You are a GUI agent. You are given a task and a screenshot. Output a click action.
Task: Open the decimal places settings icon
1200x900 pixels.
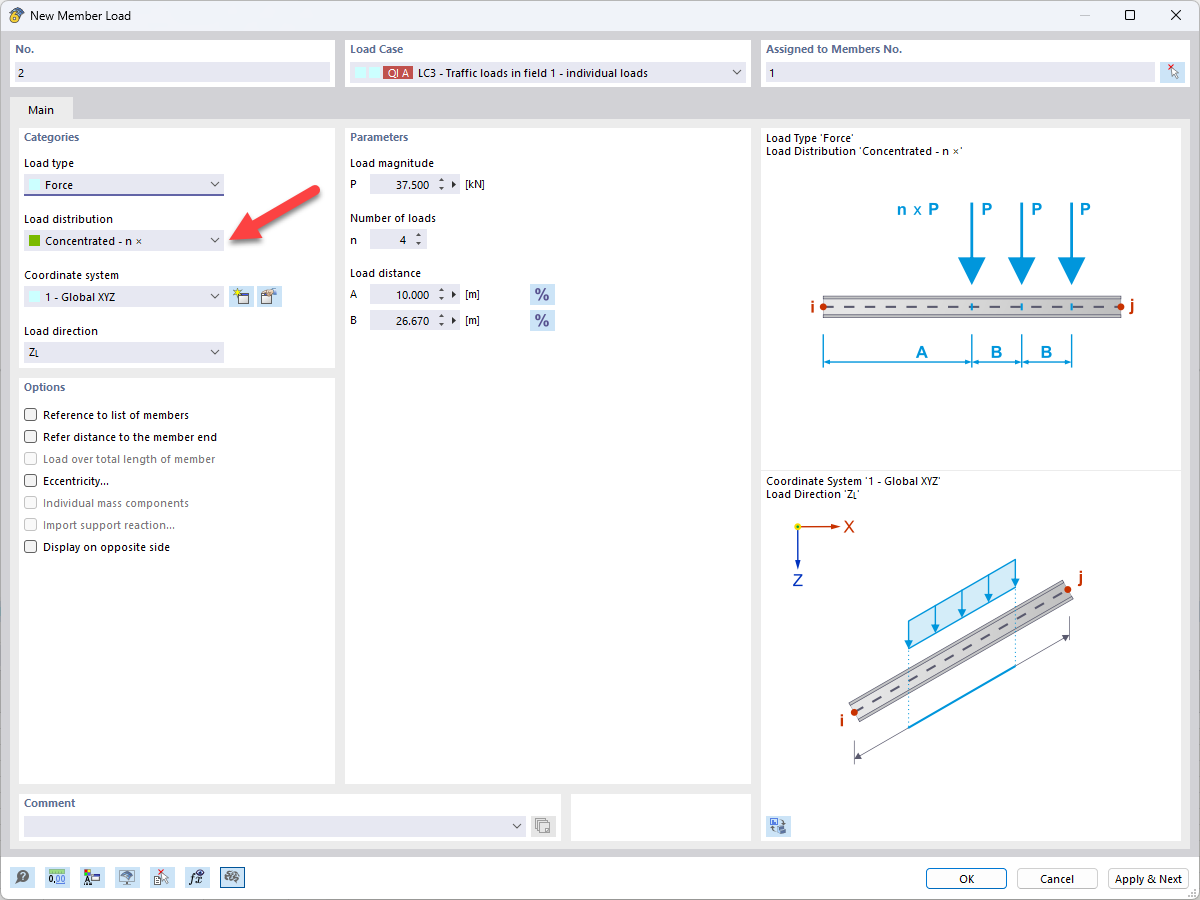coord(57,877)
